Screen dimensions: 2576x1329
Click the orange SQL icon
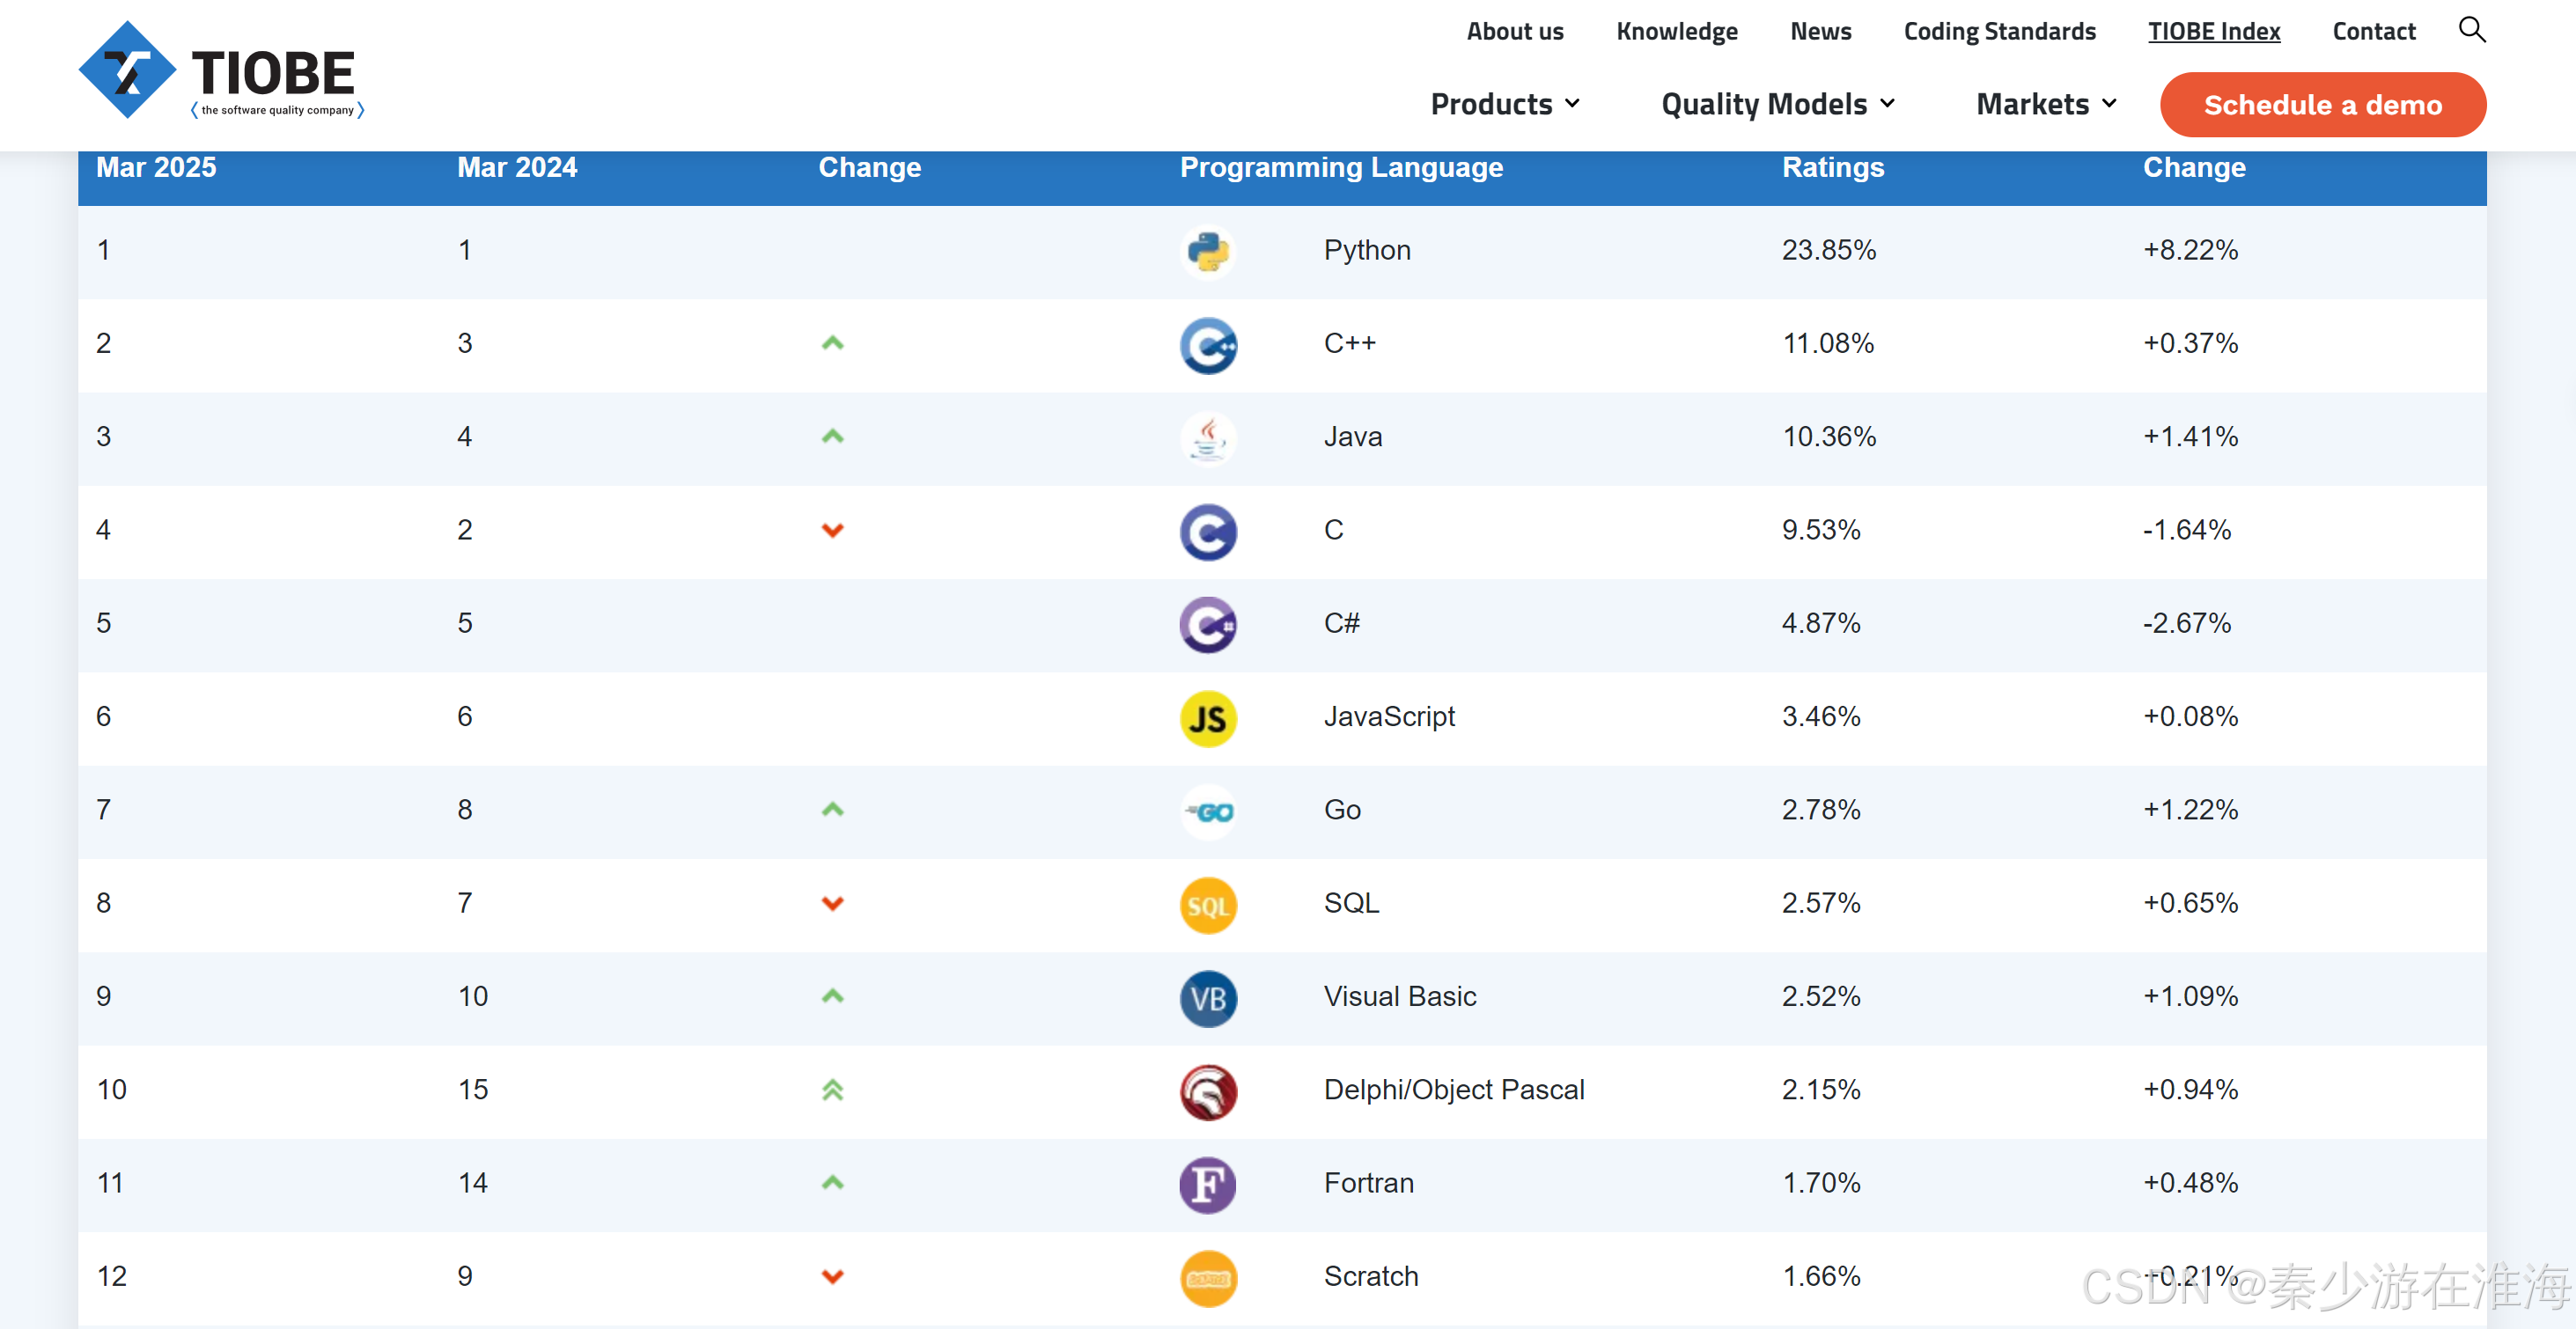pos(1208,905)
